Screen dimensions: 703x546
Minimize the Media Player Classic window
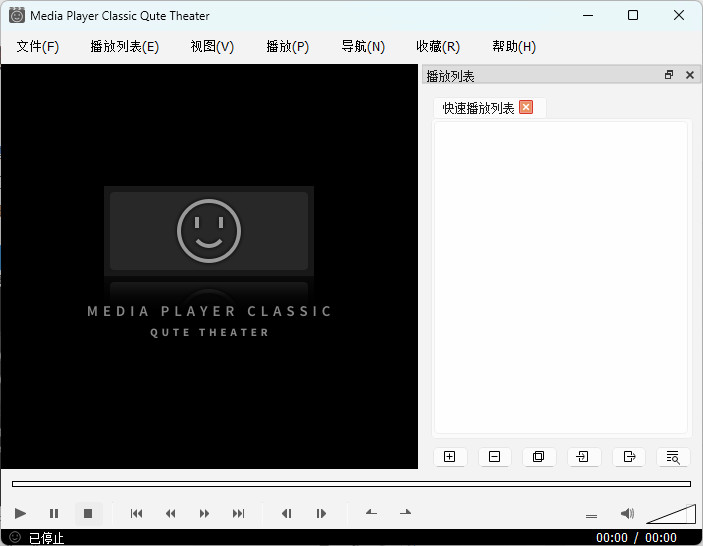pyautogui.click(x=588, y=15)
